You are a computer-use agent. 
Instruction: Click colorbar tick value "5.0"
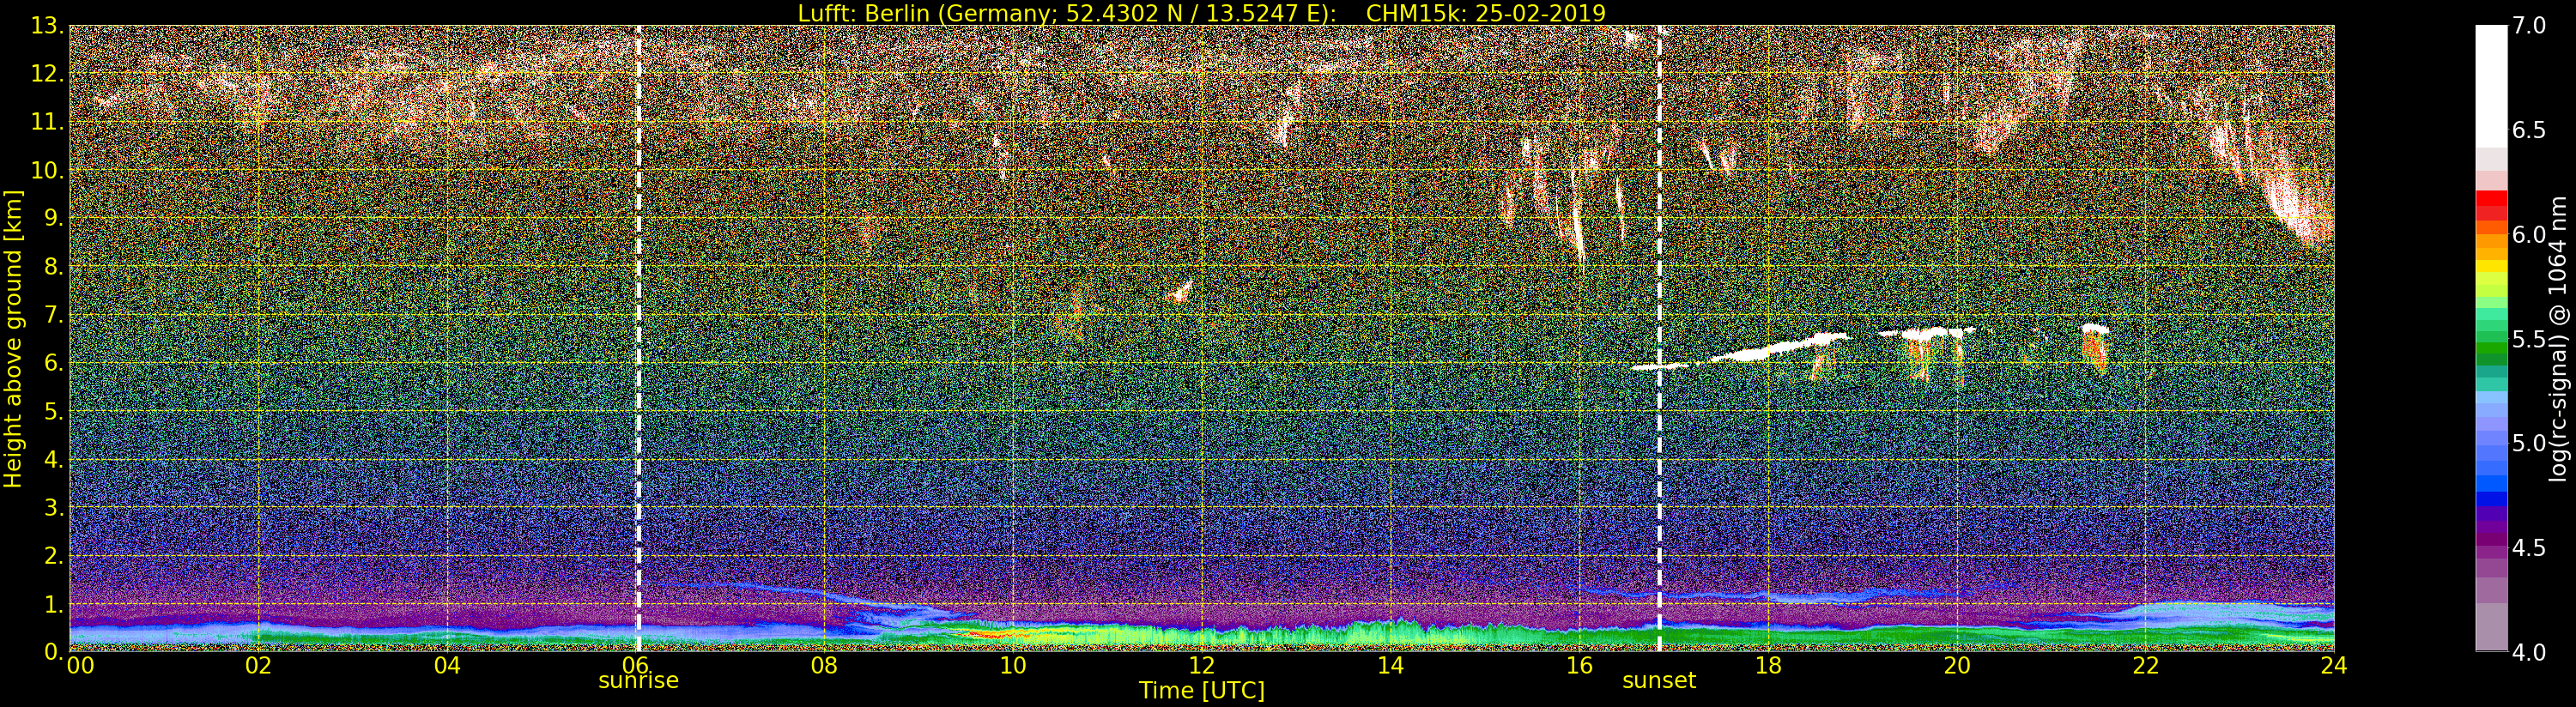2529,443
